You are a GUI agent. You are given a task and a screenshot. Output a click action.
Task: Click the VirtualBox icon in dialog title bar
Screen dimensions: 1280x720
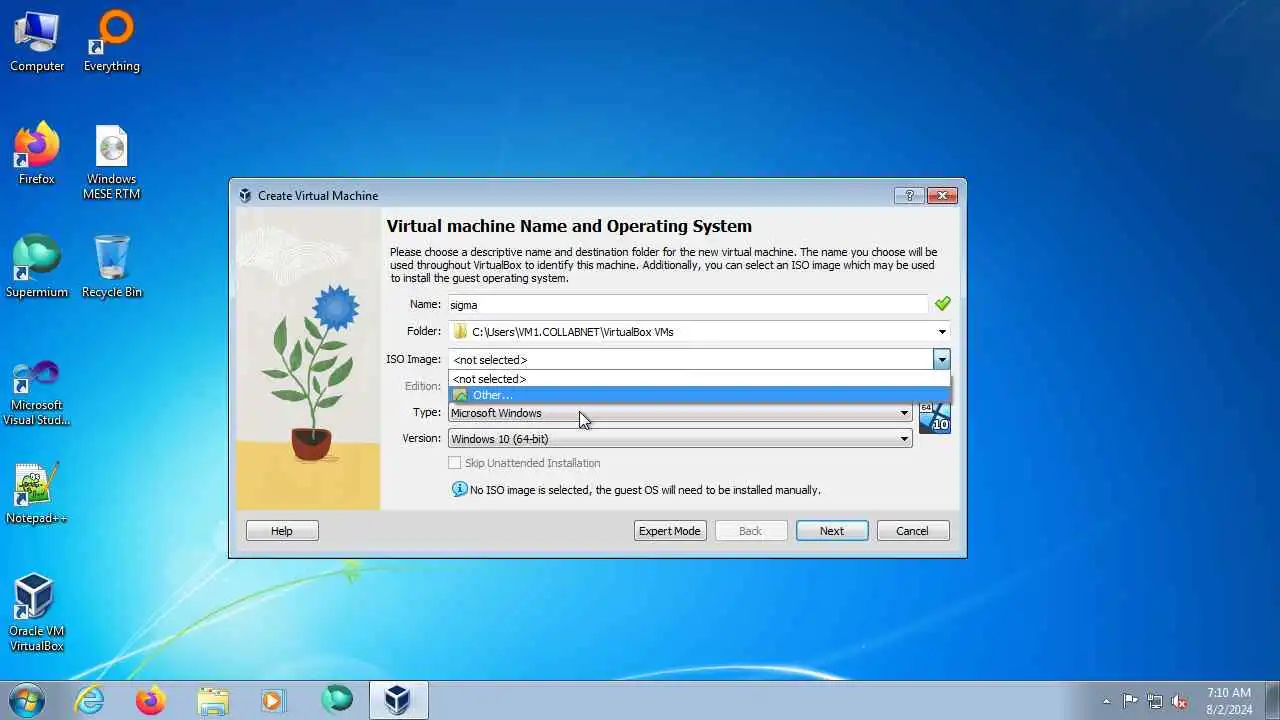coord(245,195)
